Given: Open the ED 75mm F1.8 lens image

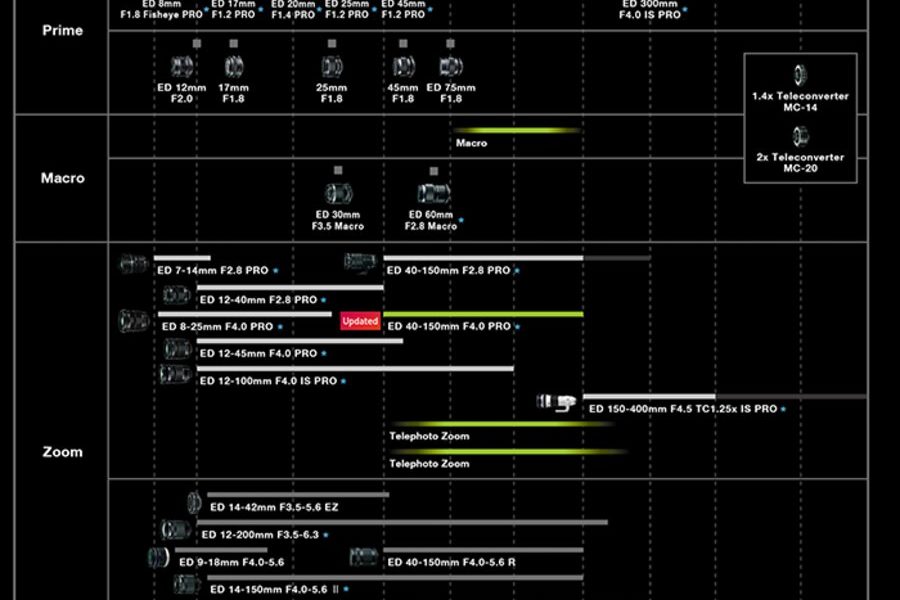Looking at the screenshot, I should [451, 67].
